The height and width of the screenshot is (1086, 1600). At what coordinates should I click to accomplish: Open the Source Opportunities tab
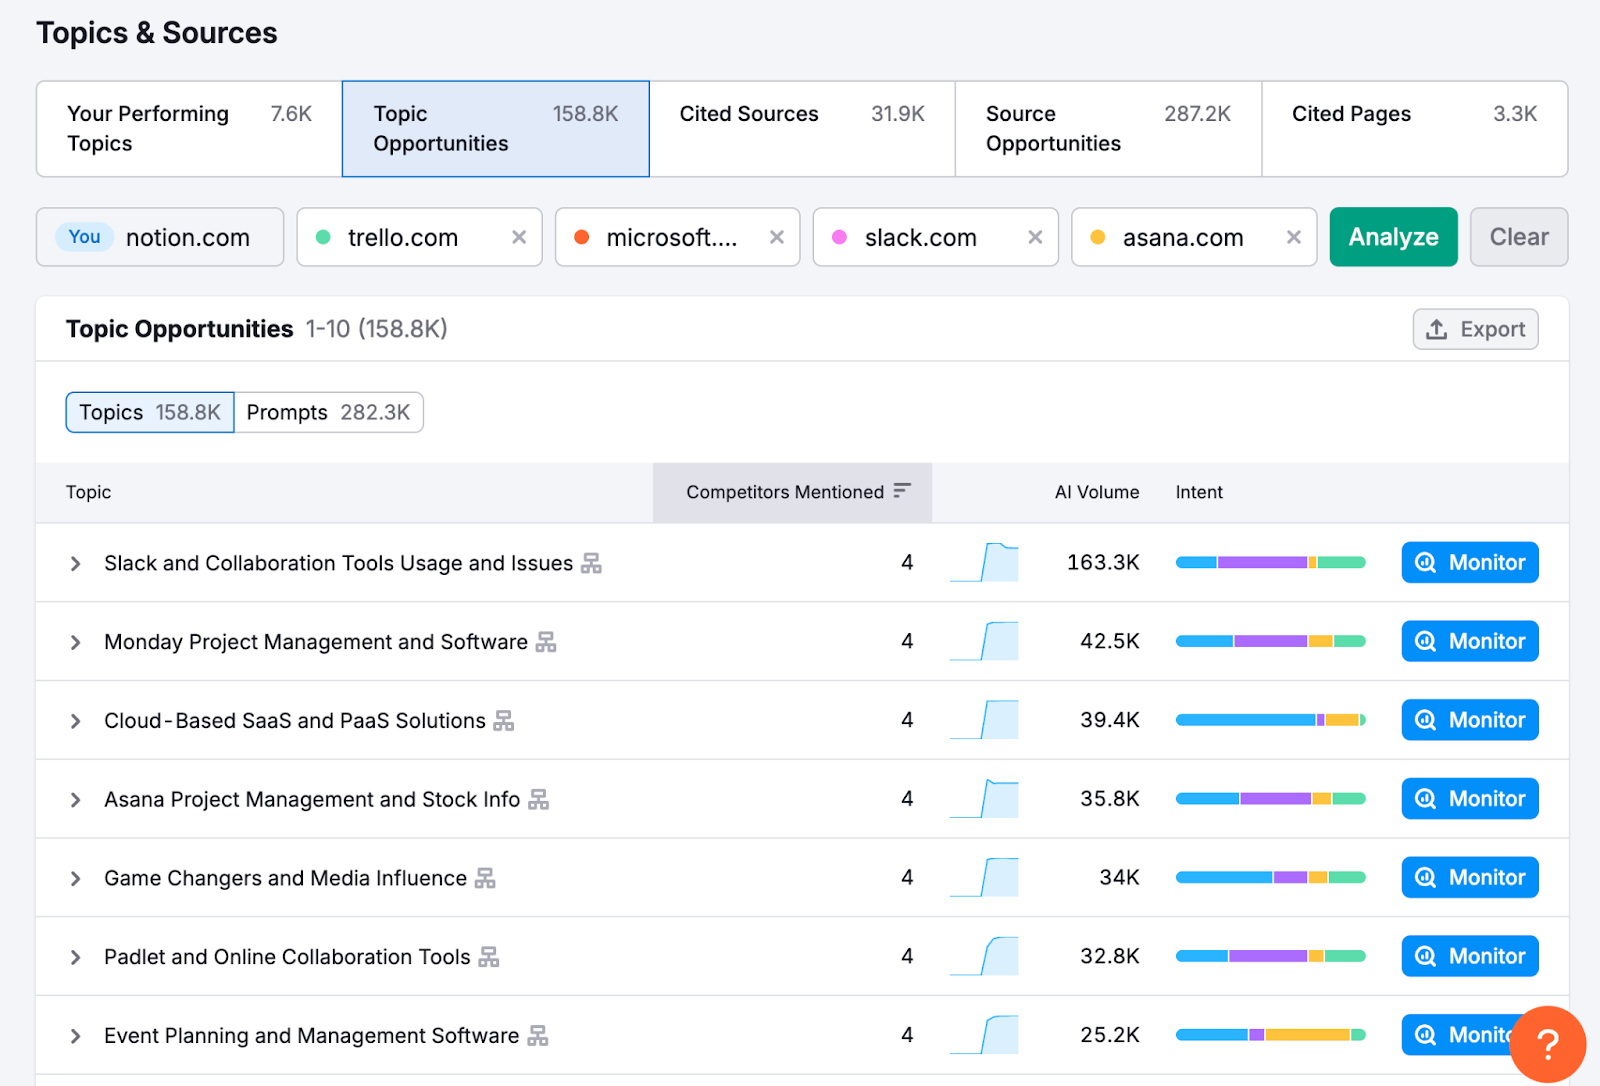click(1053, 128)
